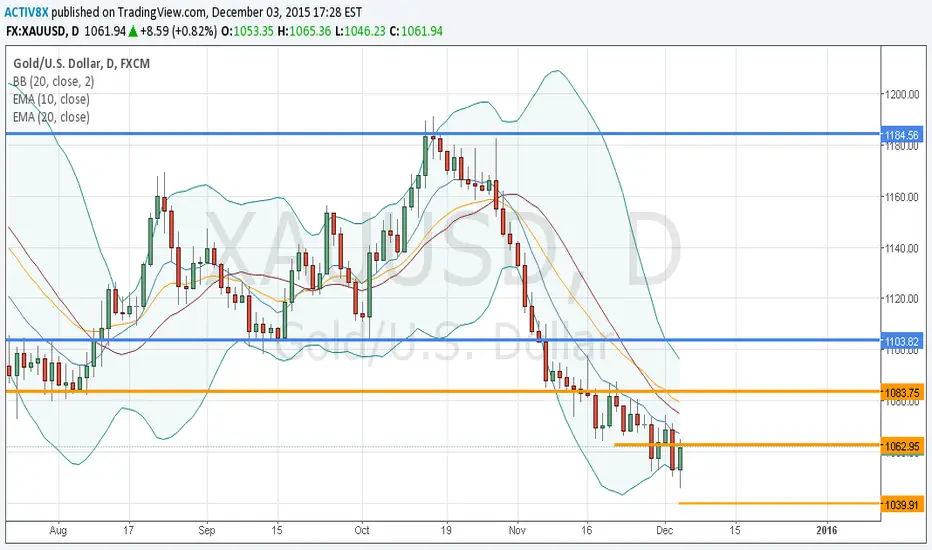
Task: Click the 2016 label on time axis
Action: click(x=826, y=530)
